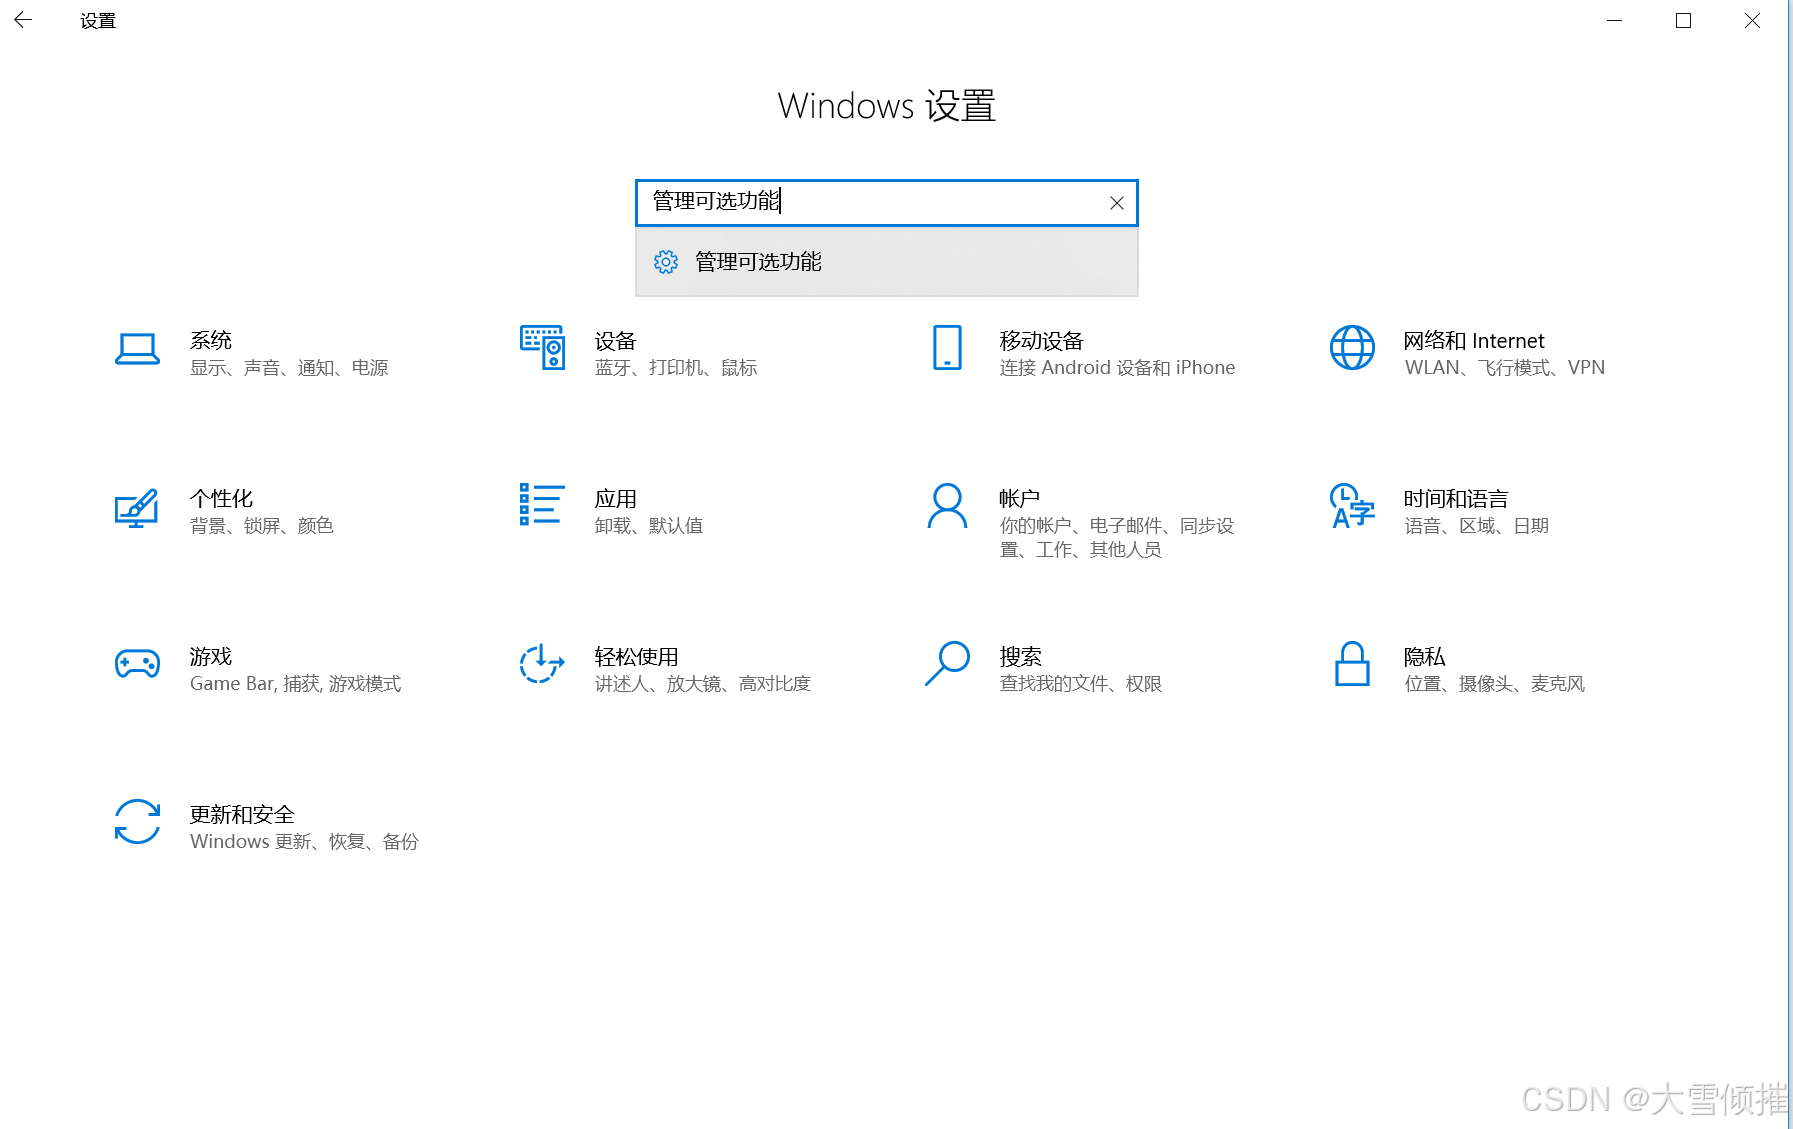Click the text 位置、摄像头、麦克风
The width and height of the screenshot is (1793, 1129).
(x=1495, y=684)
